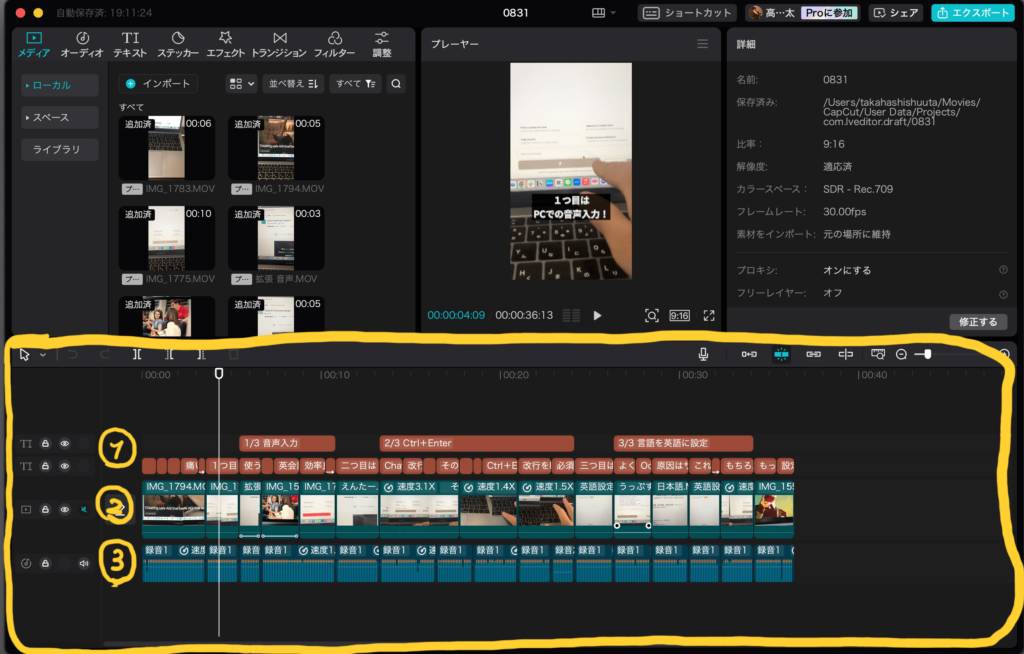The image size is (1024, 654).
Task: Click the timeline zoom slider handle
Action: pos(928,354)
